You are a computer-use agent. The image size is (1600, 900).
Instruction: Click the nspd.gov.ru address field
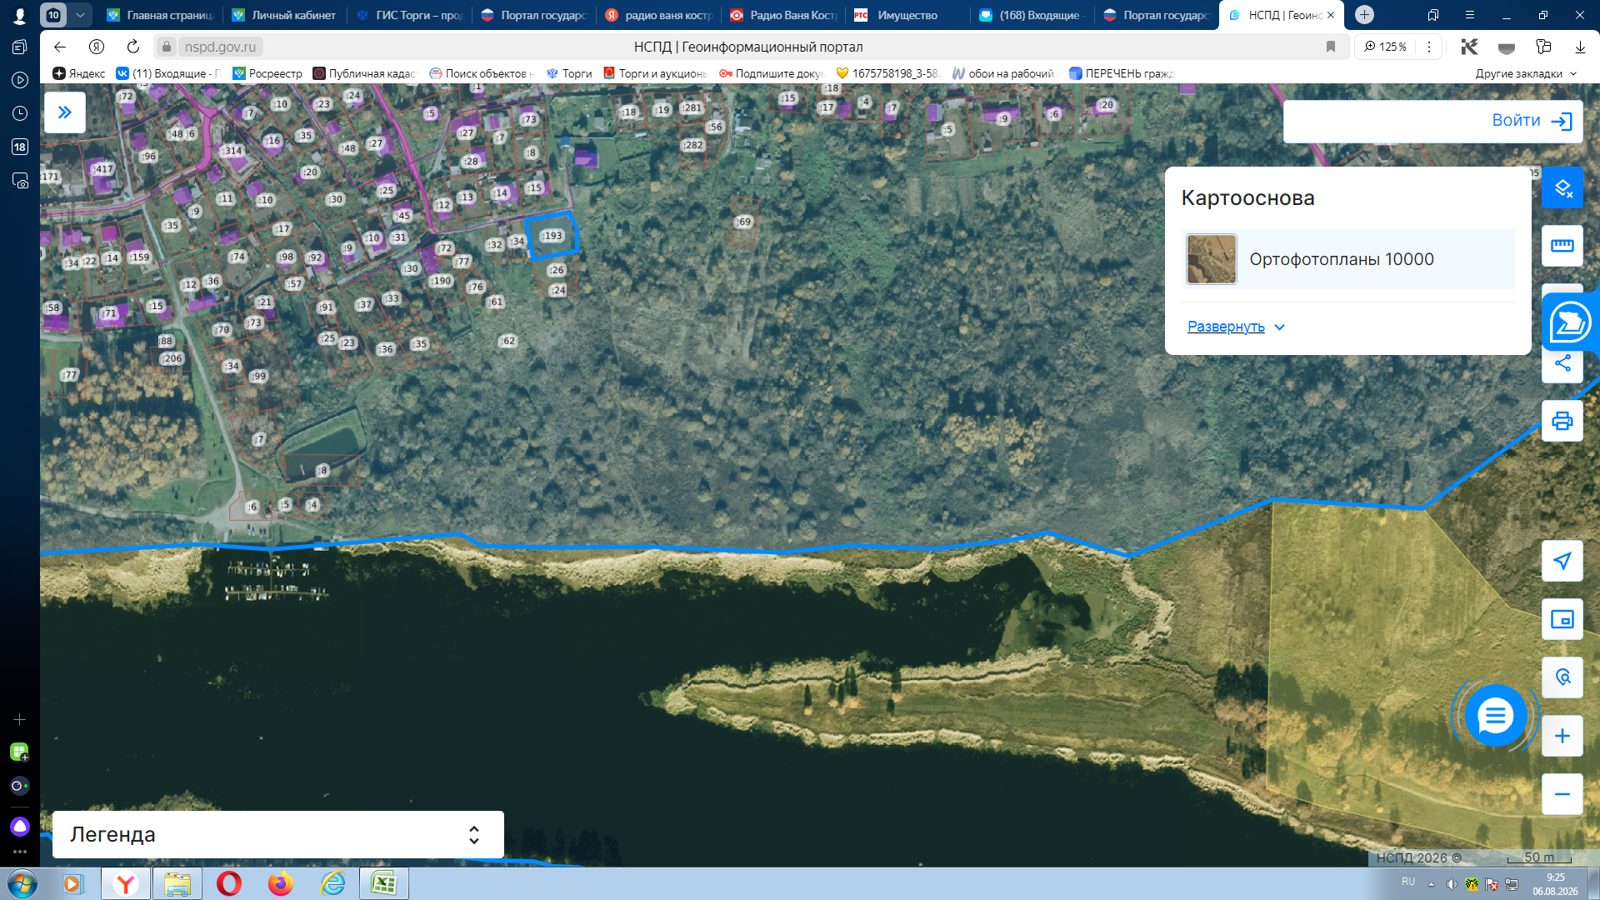(x=221, y=47)
